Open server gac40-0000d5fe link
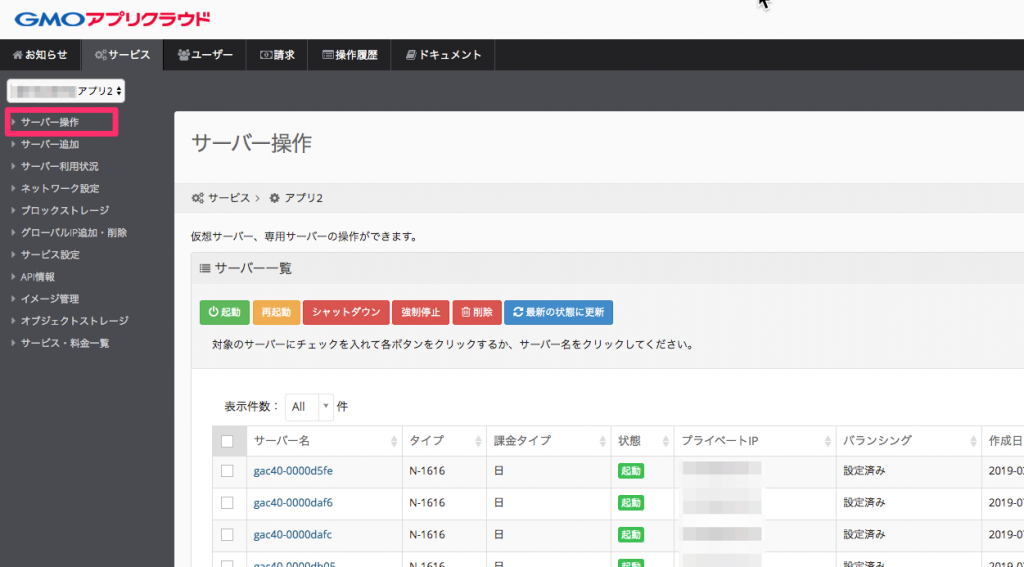 coord(293,470)
